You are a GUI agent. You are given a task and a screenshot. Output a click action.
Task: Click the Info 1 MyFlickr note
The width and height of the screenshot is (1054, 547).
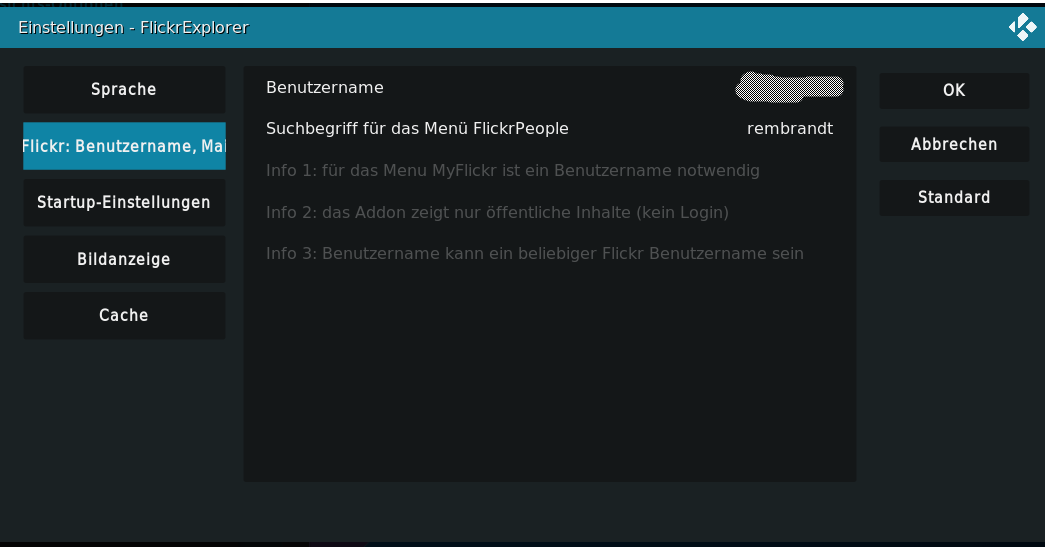tap(513, 171)
